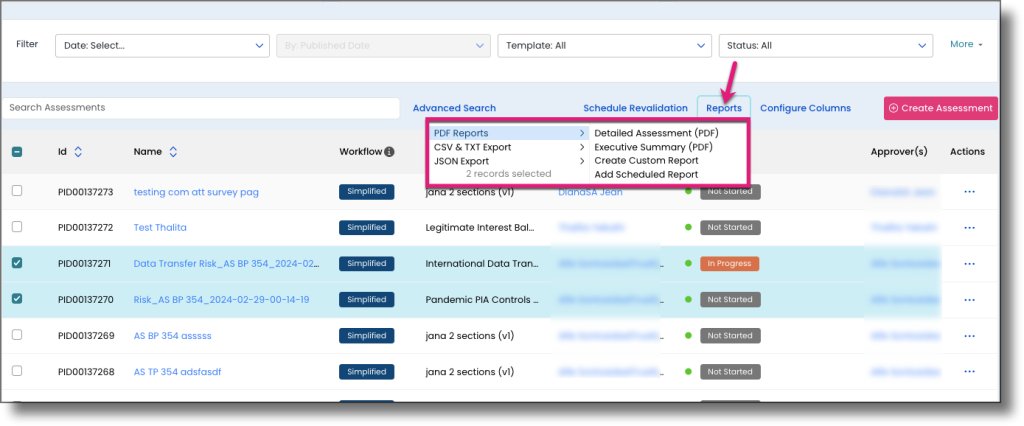Check the box for PID00137269
The width and height of the screenshot is (1024, 426).
pos(17,335)
